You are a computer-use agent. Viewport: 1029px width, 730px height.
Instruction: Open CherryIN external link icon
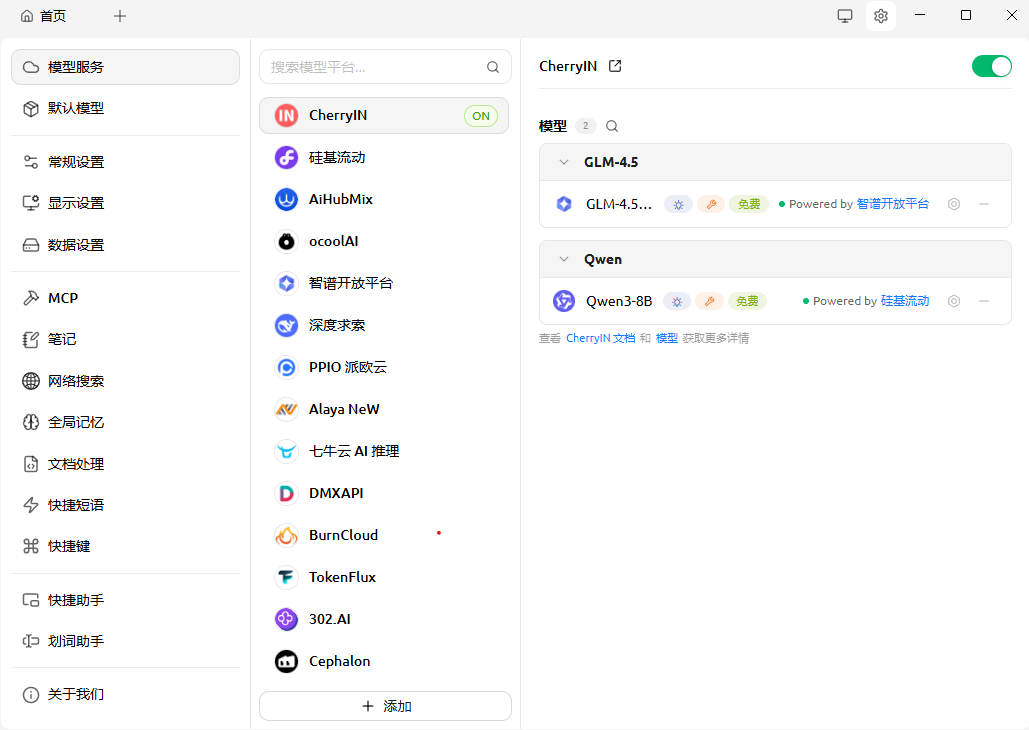615,66
